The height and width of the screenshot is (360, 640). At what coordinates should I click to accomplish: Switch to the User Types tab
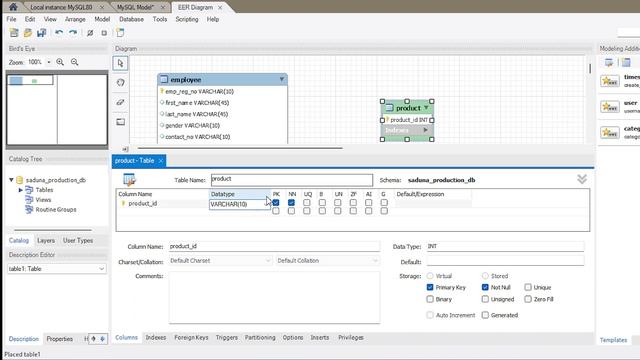[x=78, y=240]
